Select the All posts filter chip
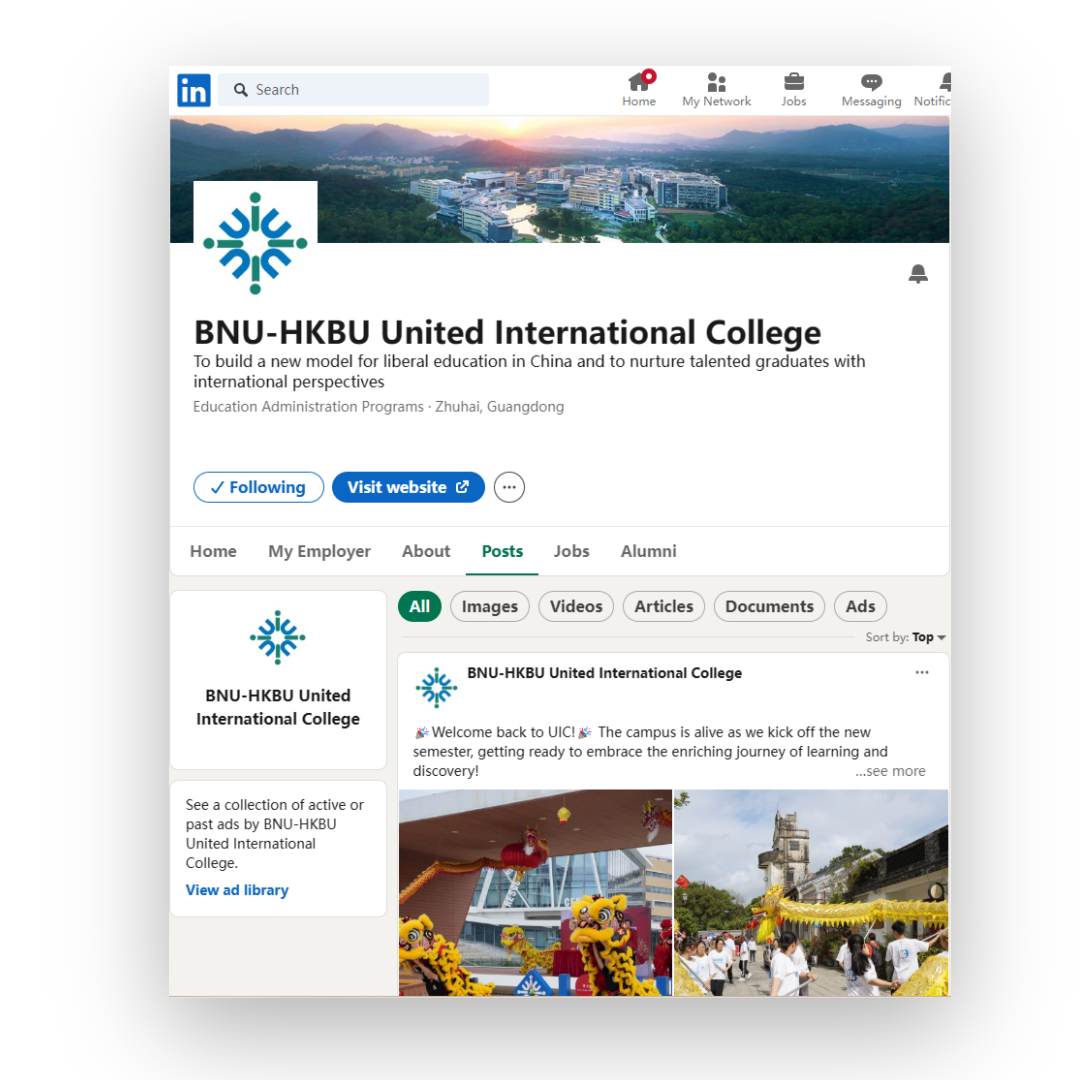Image resolution: width=1080 pixels, height=1080 pixels. pyautogui.click(x=419, y=606)
